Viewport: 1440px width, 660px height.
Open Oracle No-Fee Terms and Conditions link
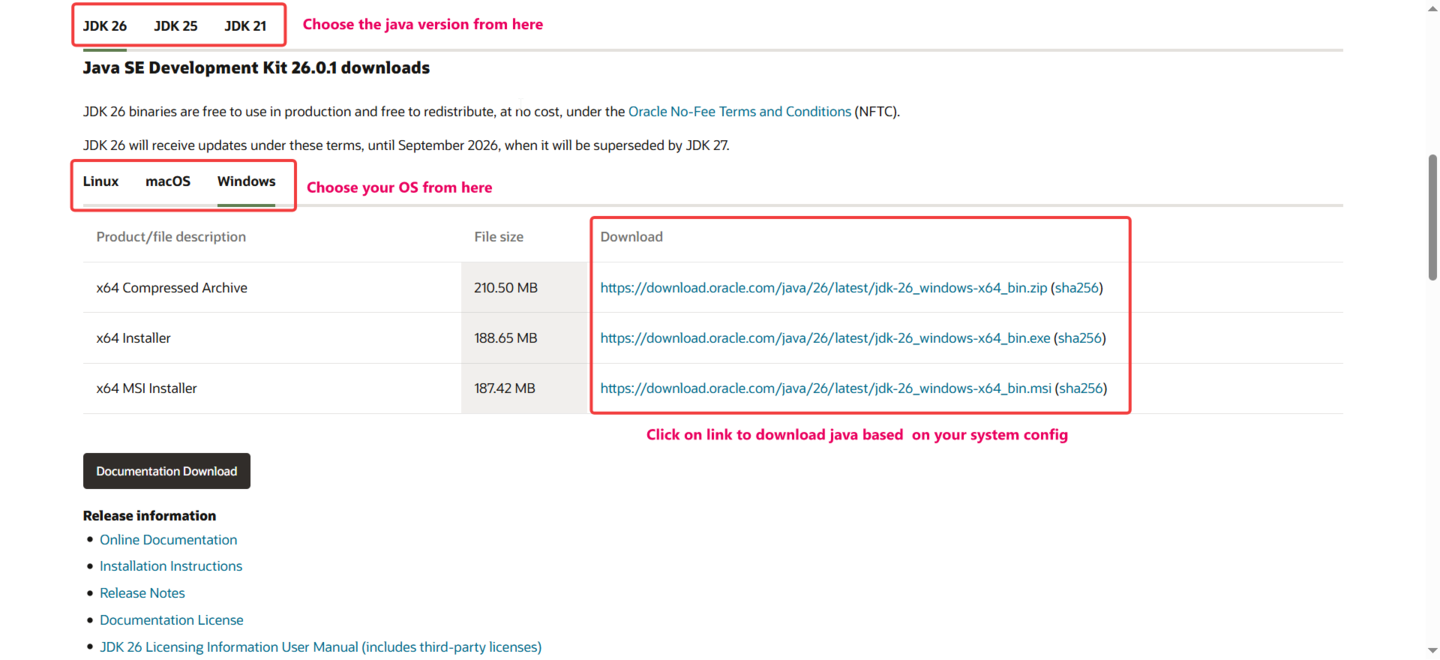tap(740, 112)
